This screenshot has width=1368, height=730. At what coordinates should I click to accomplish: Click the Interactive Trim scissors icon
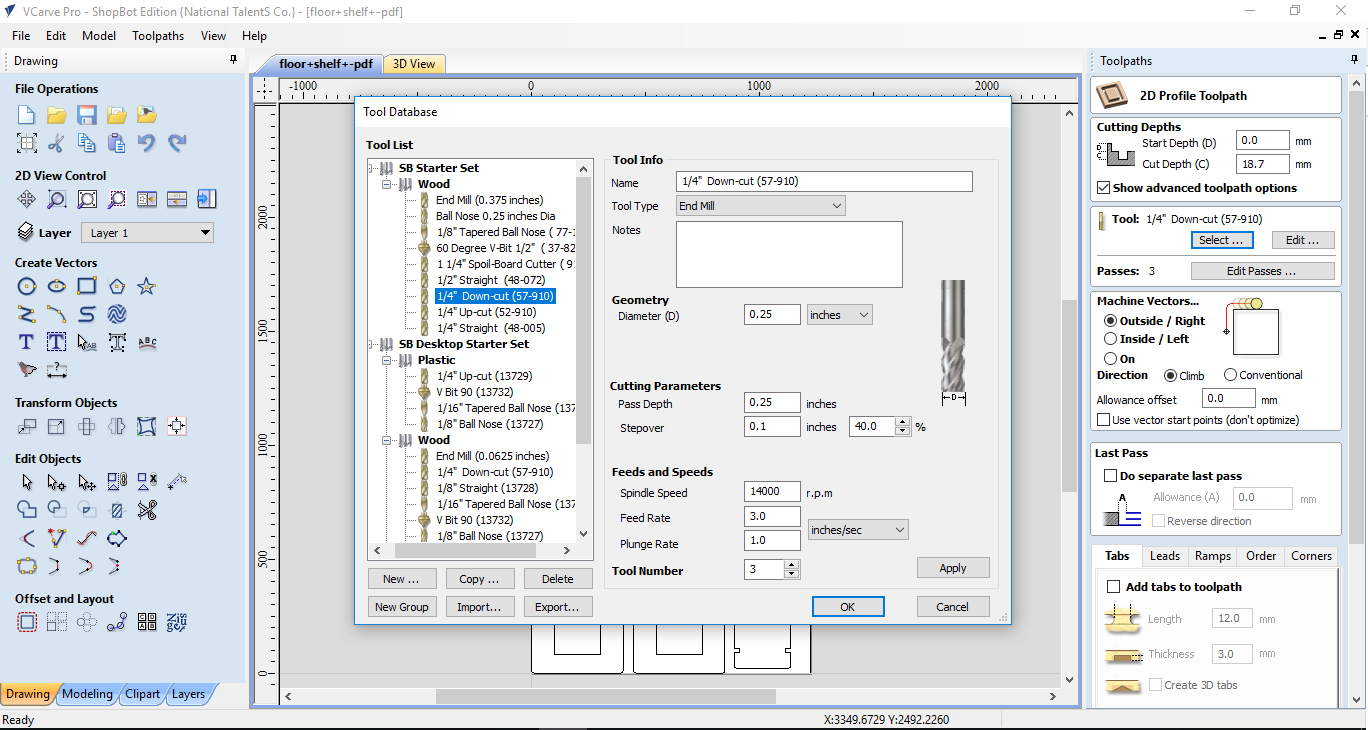pyautogui.click(x=147, y=511)
